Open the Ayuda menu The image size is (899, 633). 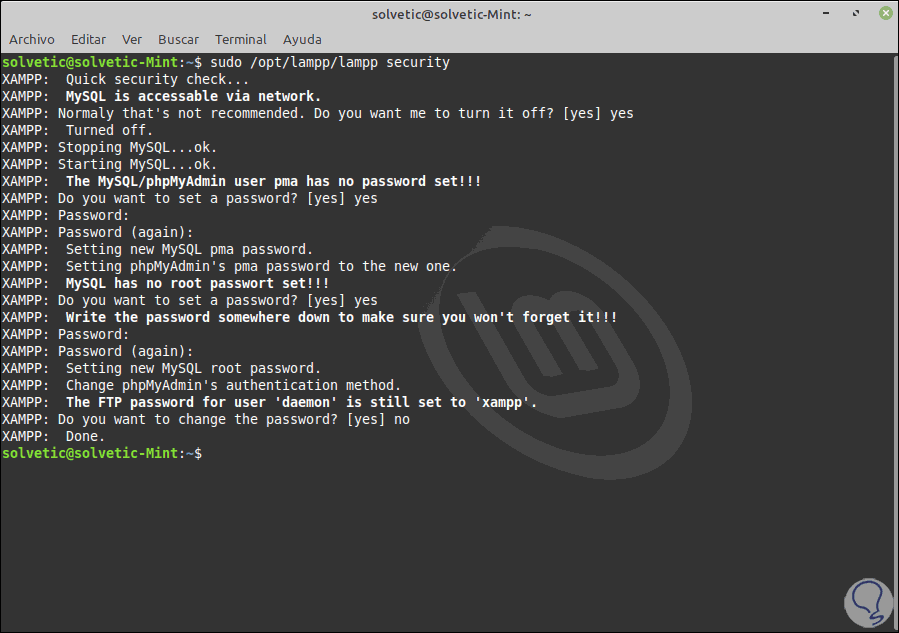pyautogui.click(x=302, y=40)
